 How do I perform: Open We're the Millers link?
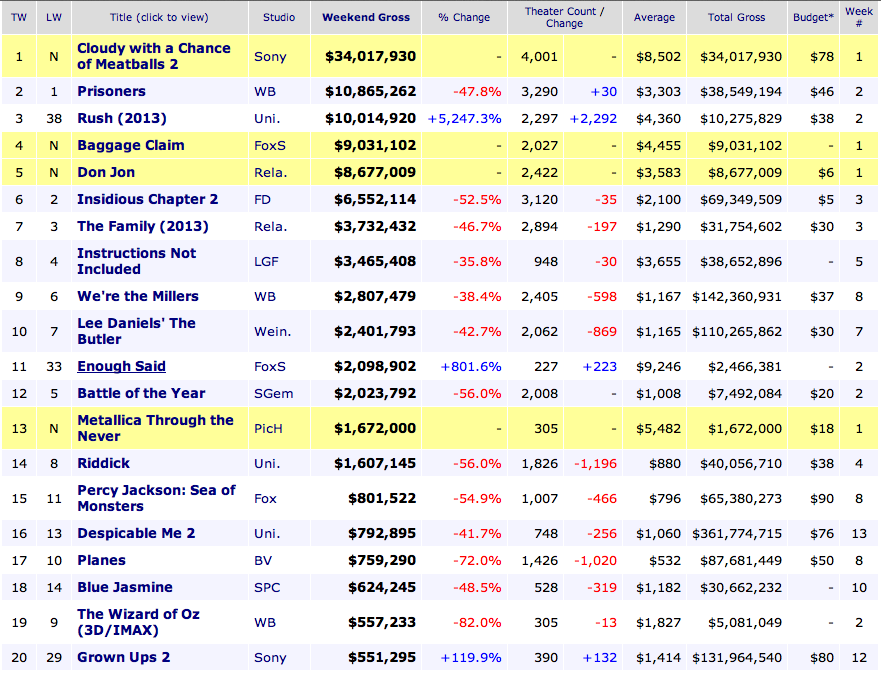138,296
